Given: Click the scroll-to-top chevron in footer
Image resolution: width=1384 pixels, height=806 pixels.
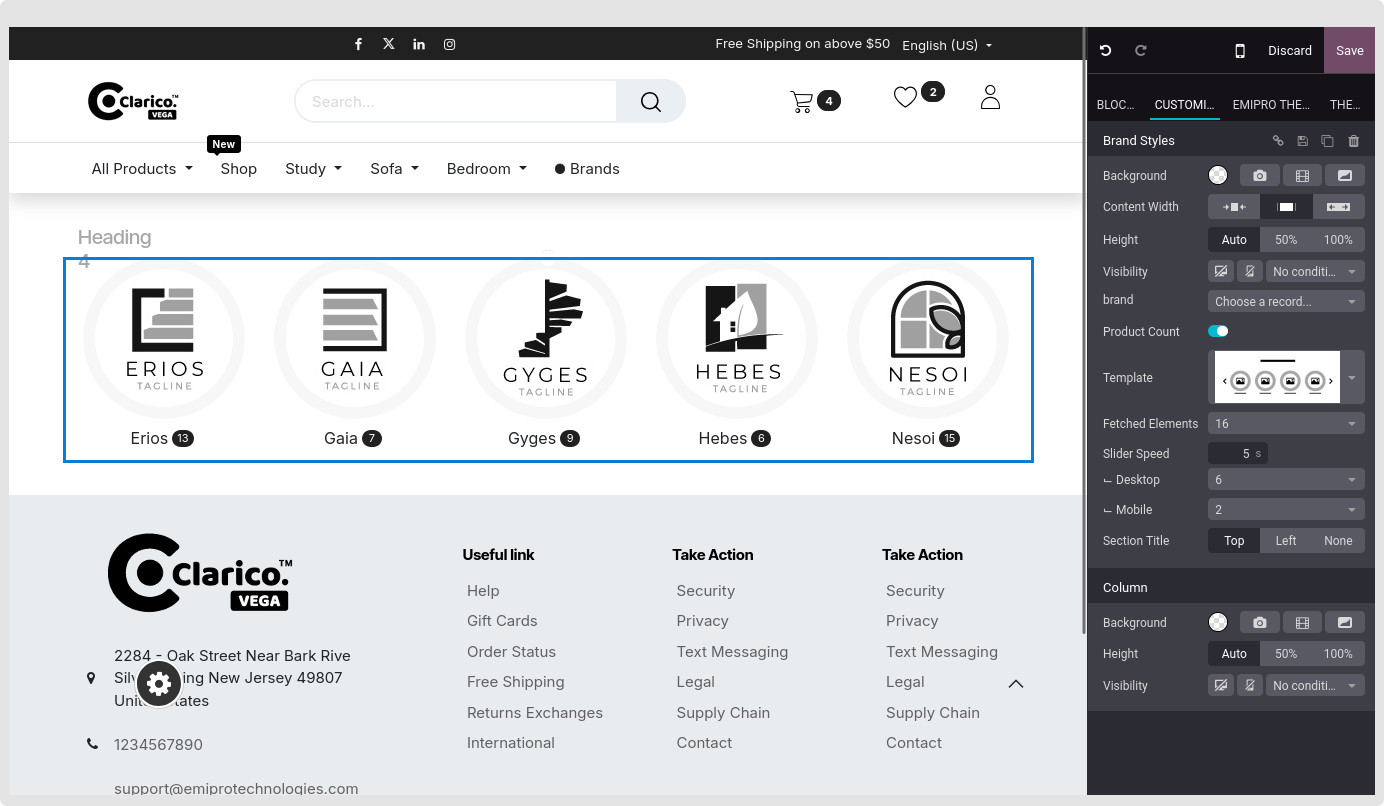Looking at the screenshot, I should (1016, 684).
